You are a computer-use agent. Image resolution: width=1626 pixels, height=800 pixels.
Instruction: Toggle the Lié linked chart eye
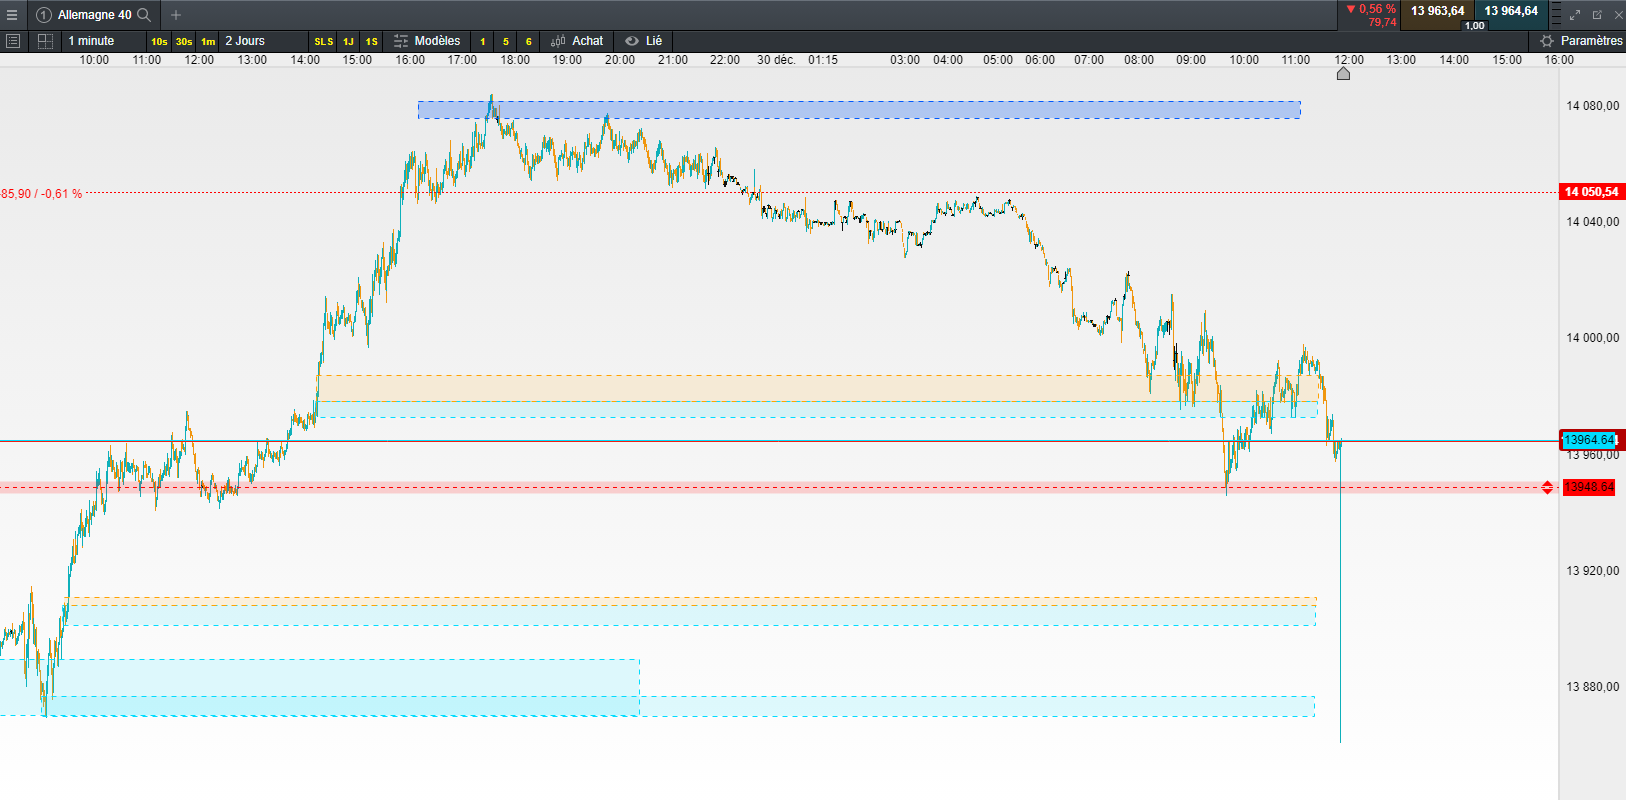coord(632,41)
